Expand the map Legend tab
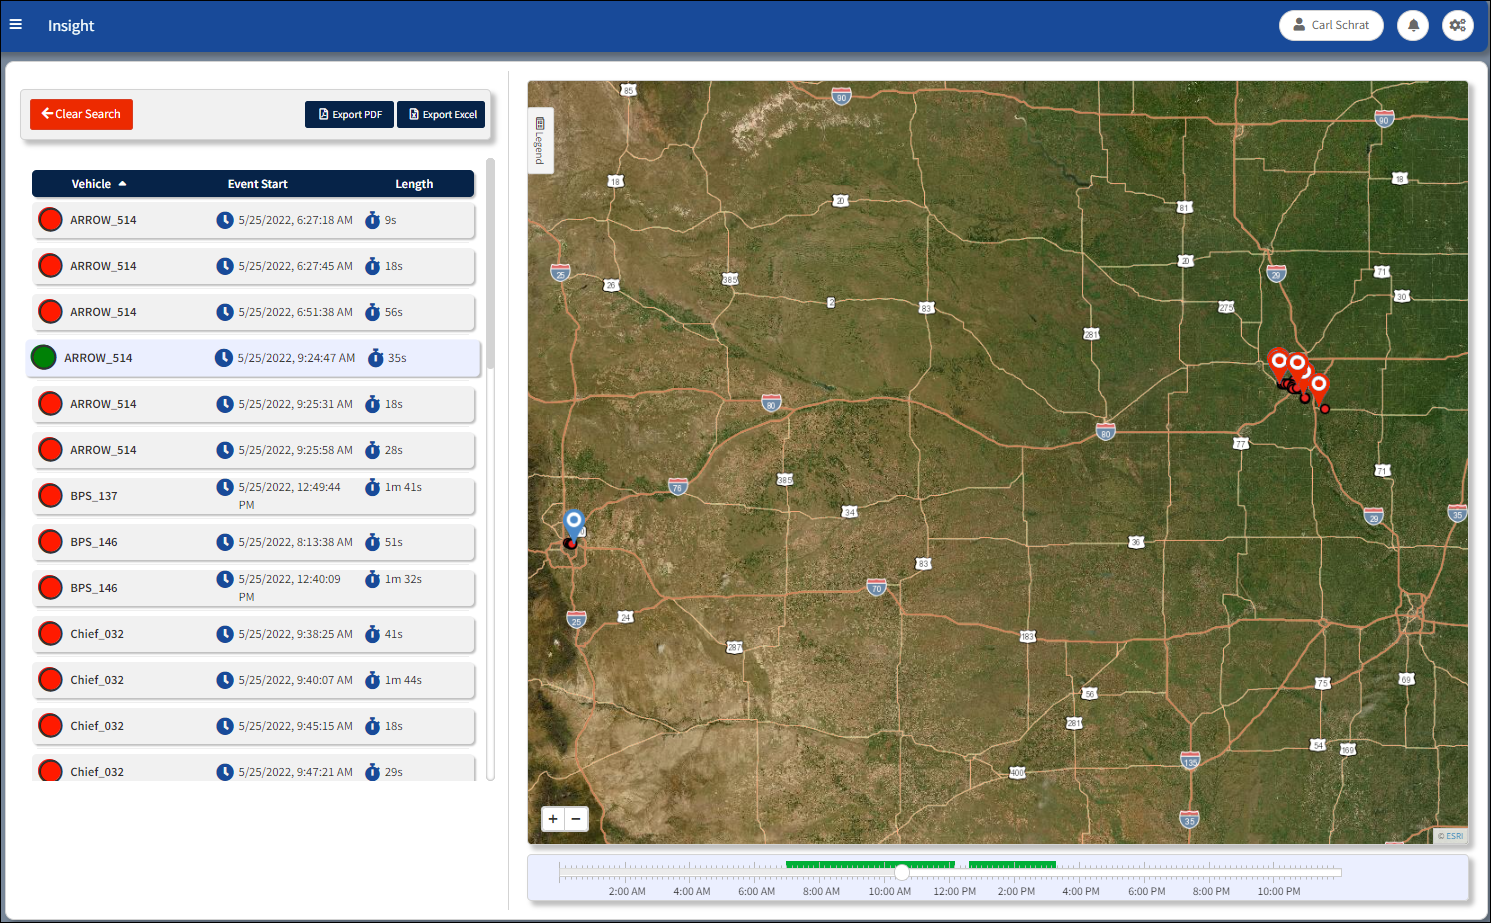This screenshot has height=923, width=1491. [540, 140]
